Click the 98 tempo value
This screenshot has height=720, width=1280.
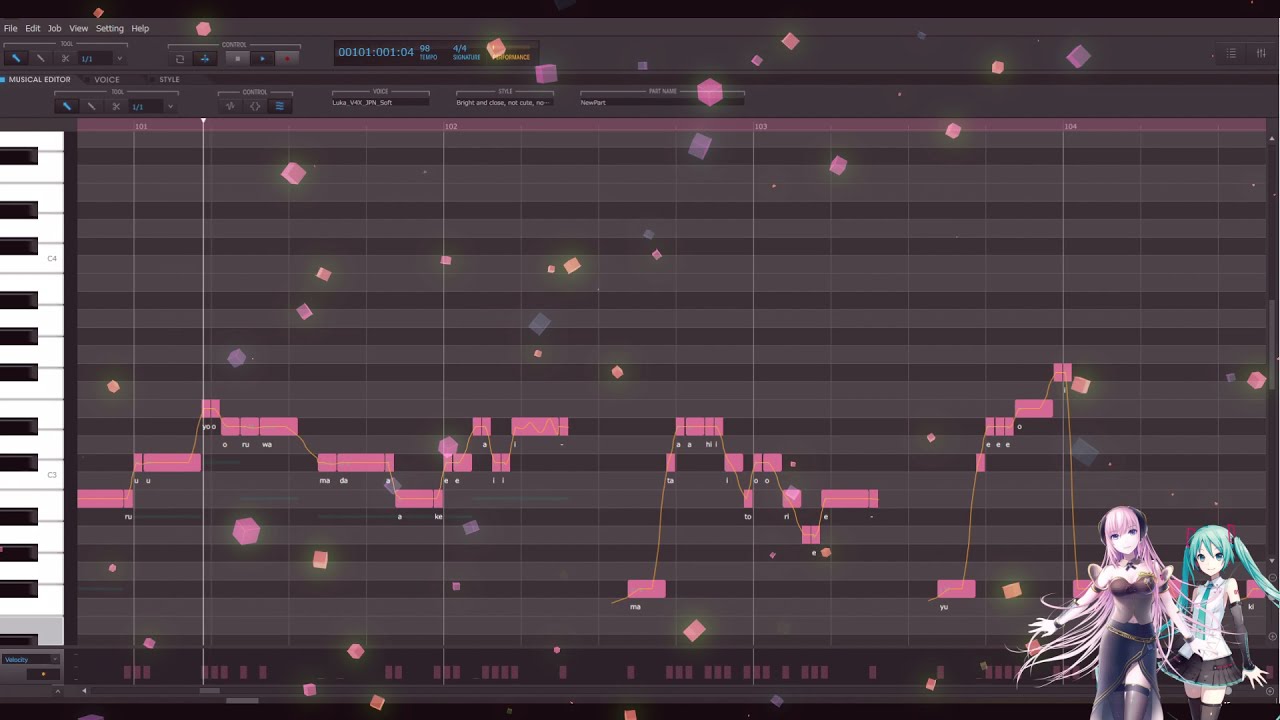(425, 48)
